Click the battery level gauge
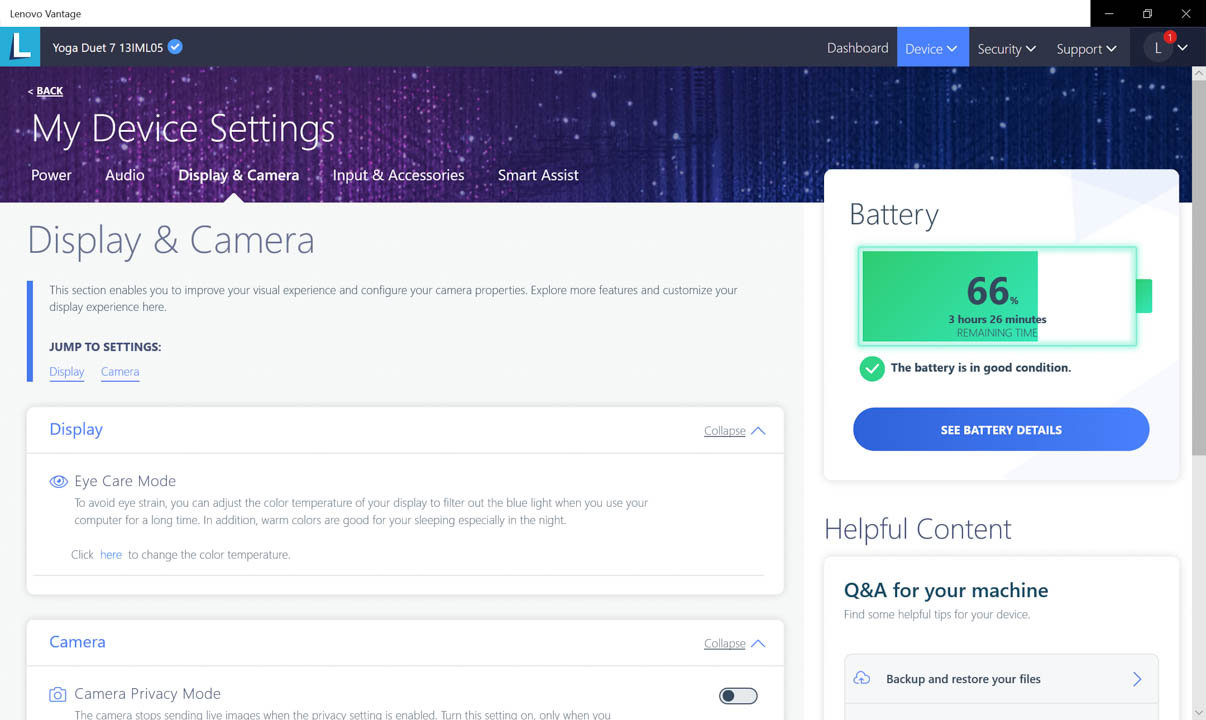Viewport: 1206px width, 720px height. 997,296
